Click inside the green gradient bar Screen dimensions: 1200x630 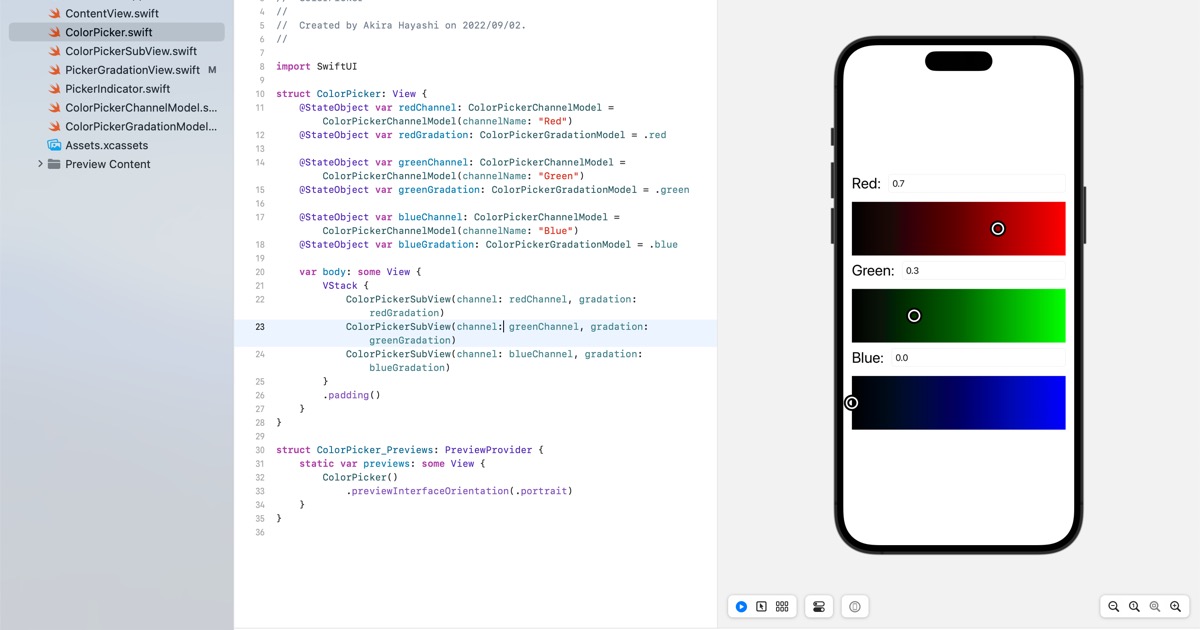[x=959, y=316]
